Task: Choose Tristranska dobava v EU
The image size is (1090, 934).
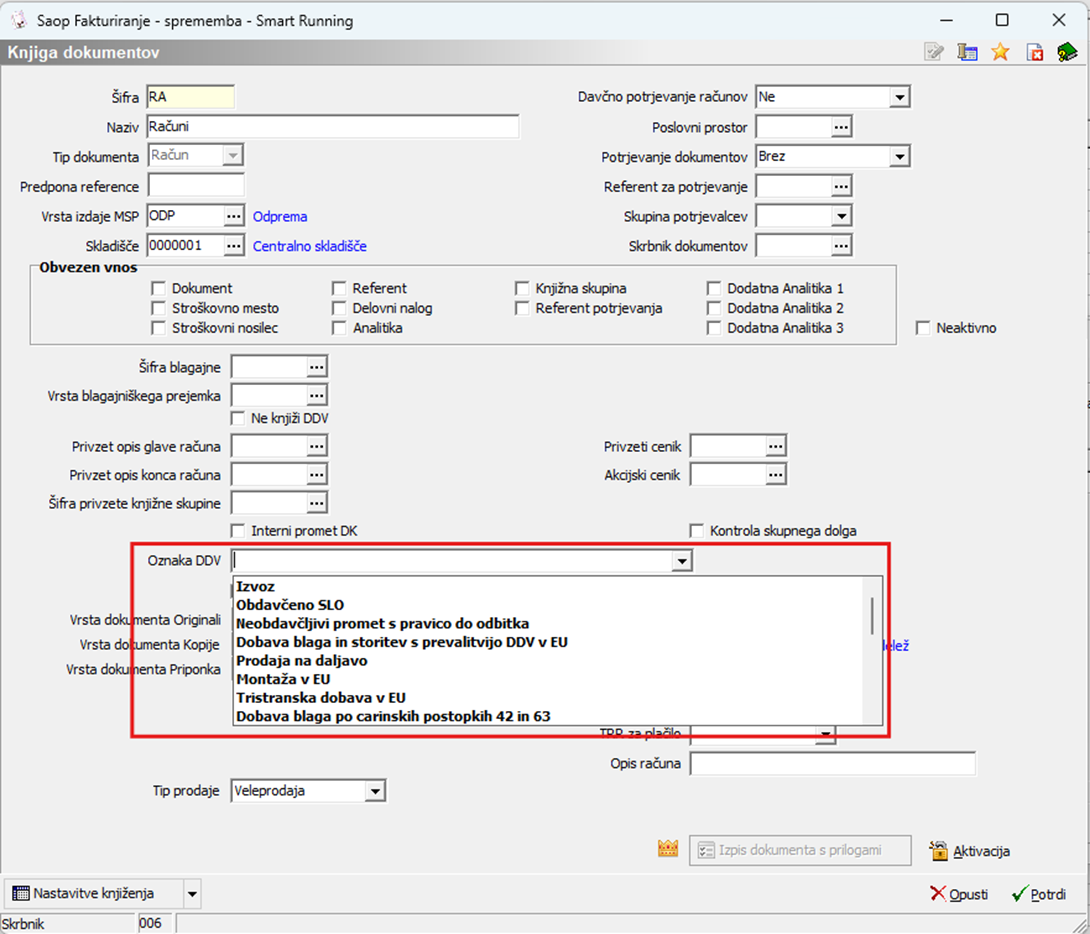Action: pos(549,698)
